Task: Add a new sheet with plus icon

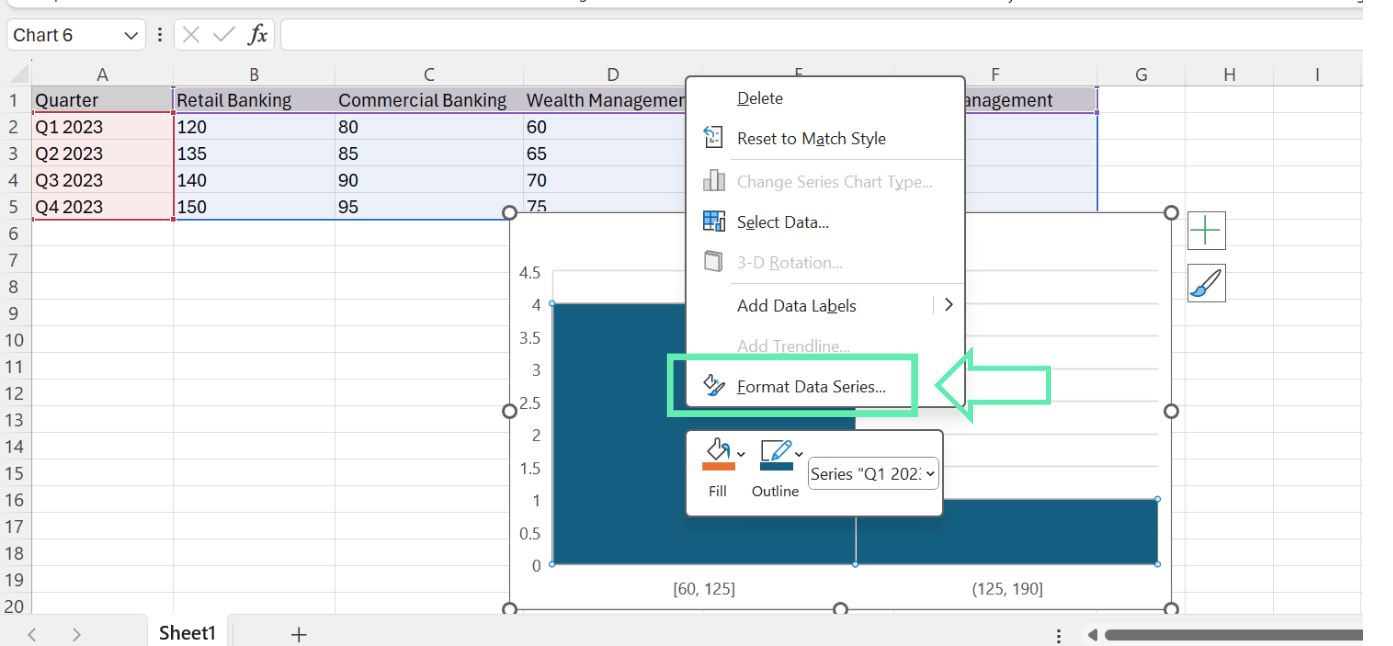Action: [298, 634]
